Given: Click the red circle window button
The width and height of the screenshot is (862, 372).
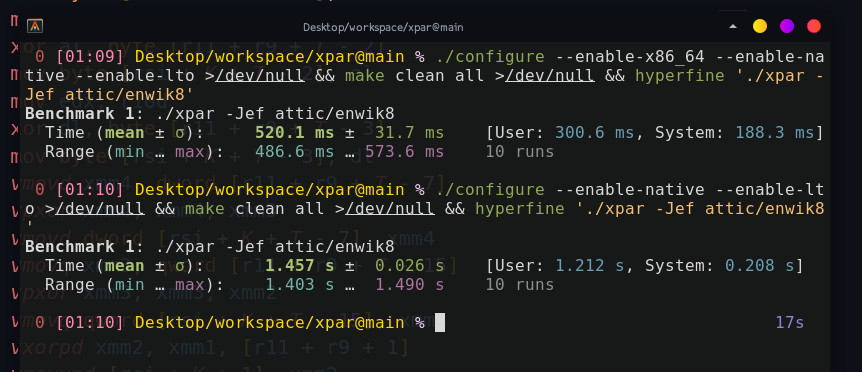Looking at the screenshot, I should pyautogui.click(x=814, y=26).
